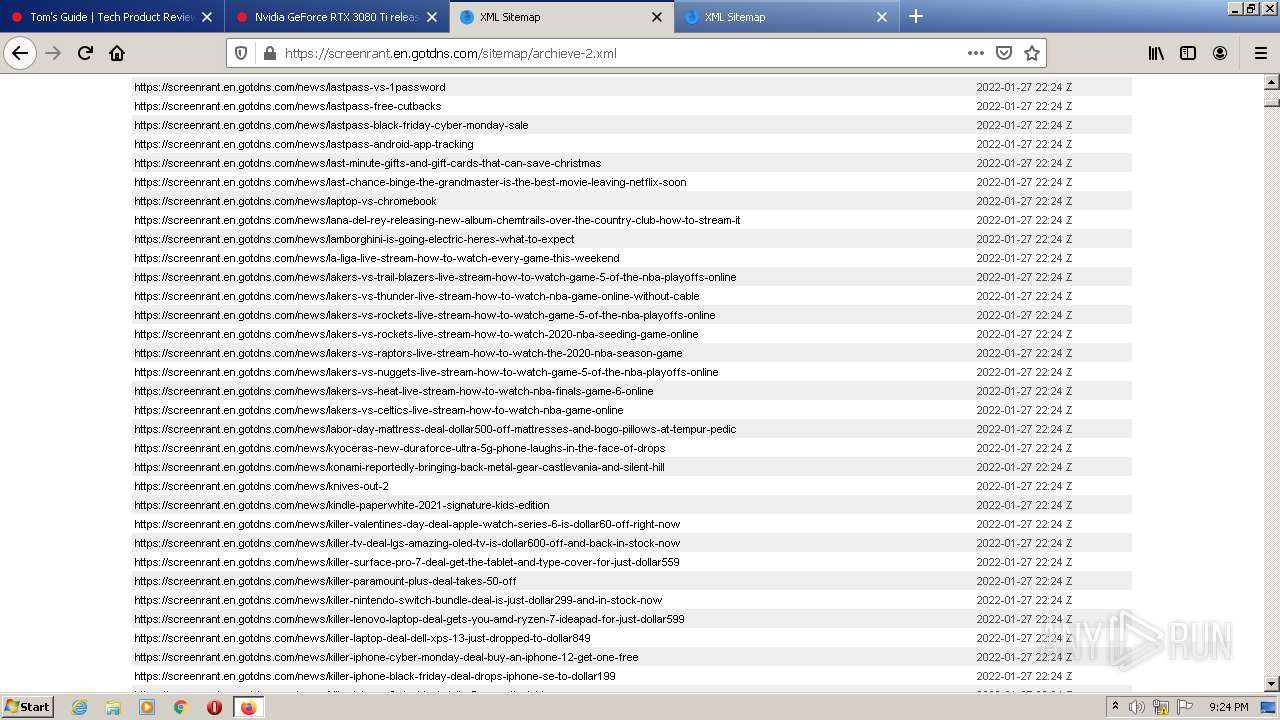This screenshot has width=1280, height=720.
Task: Open the Action Center flag icon
Action: (x=1185, y=707)
